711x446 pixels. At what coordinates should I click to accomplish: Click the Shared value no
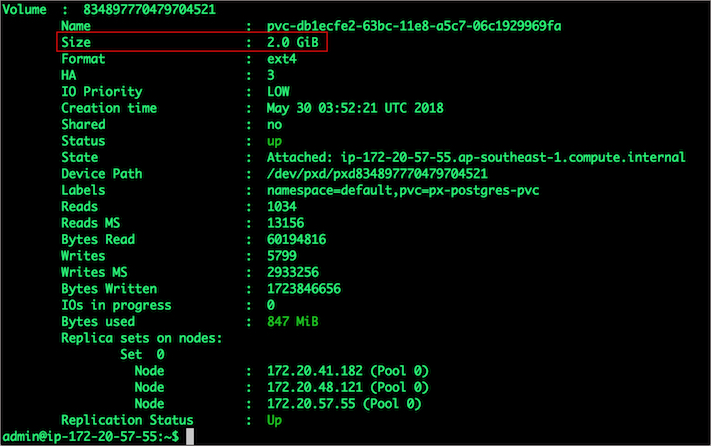tap(275, 124)
